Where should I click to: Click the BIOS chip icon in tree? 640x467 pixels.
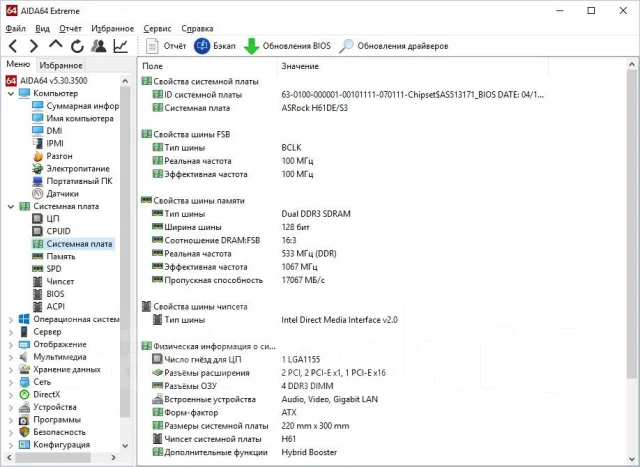point(38,294)
